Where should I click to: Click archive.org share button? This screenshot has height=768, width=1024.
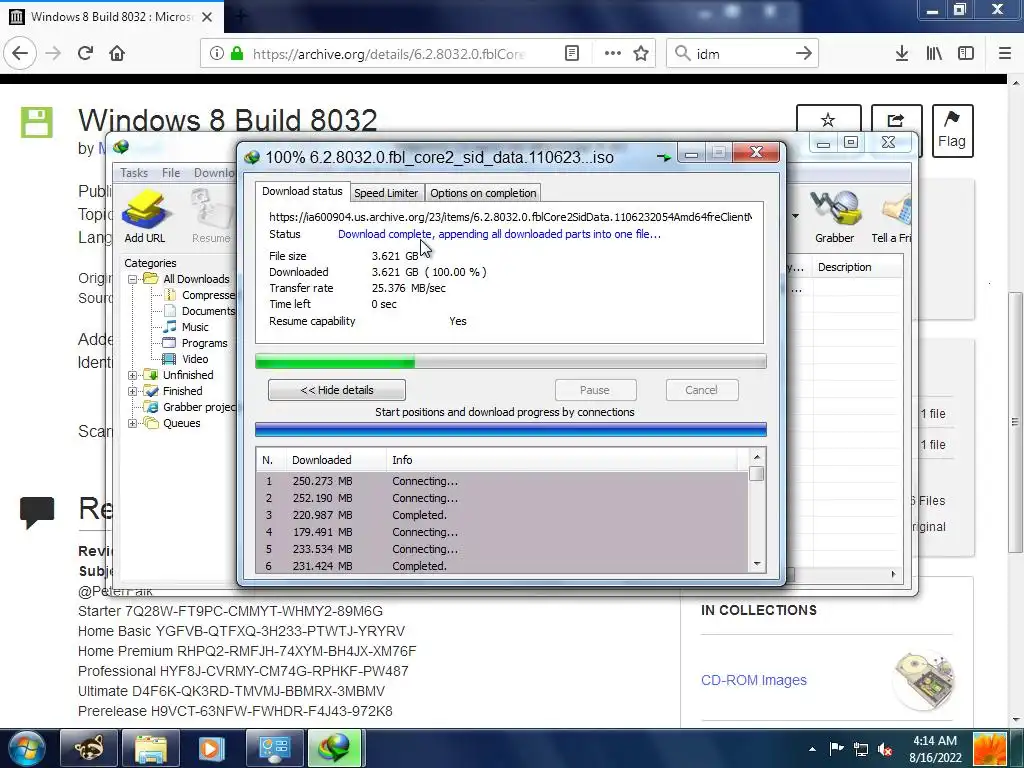tap(895, 121)
